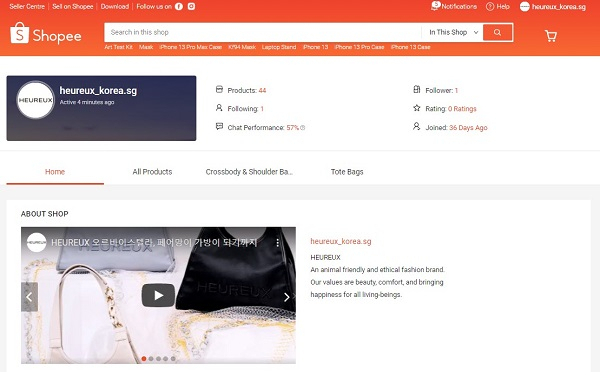Click the Follower count 1

click(457, 90)
